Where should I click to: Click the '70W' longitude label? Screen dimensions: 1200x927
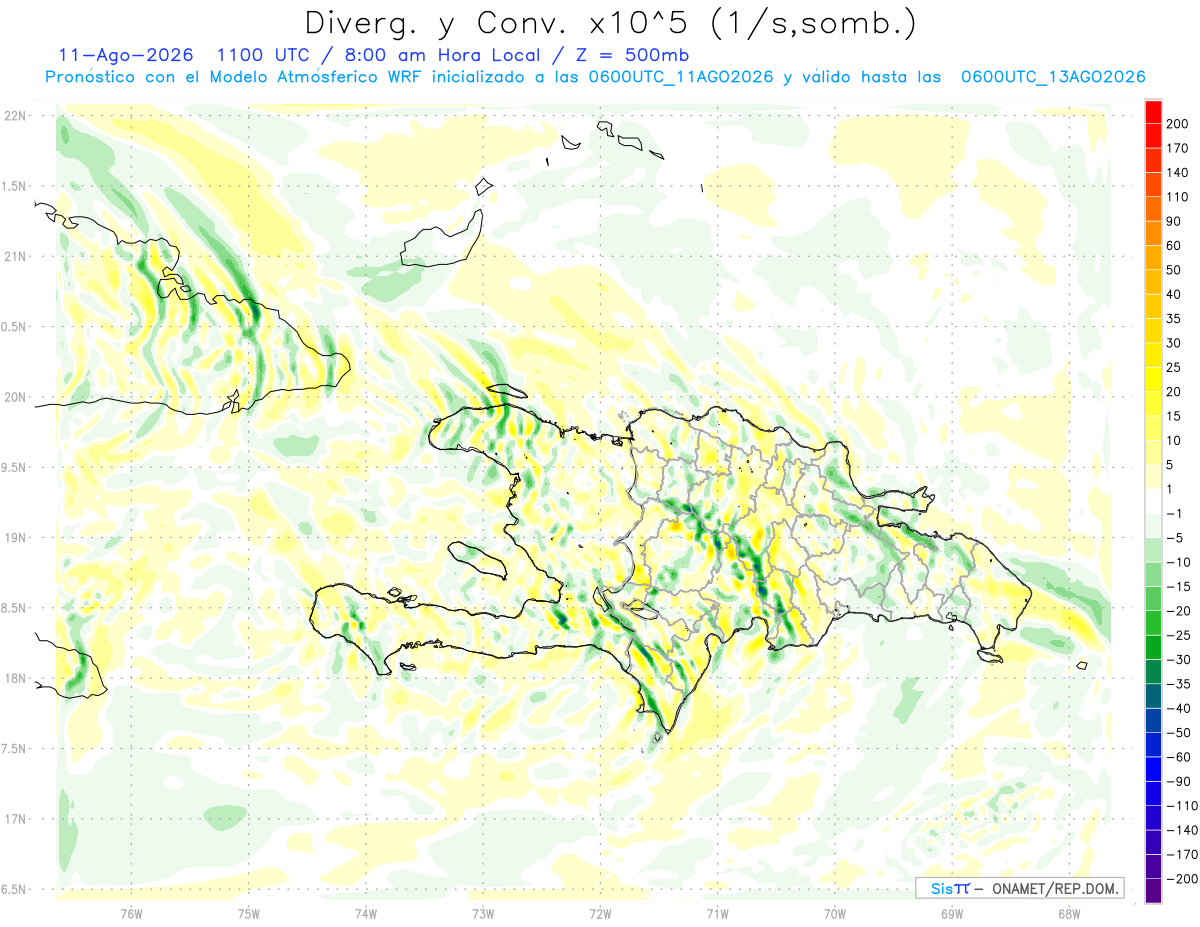[835, 913]
